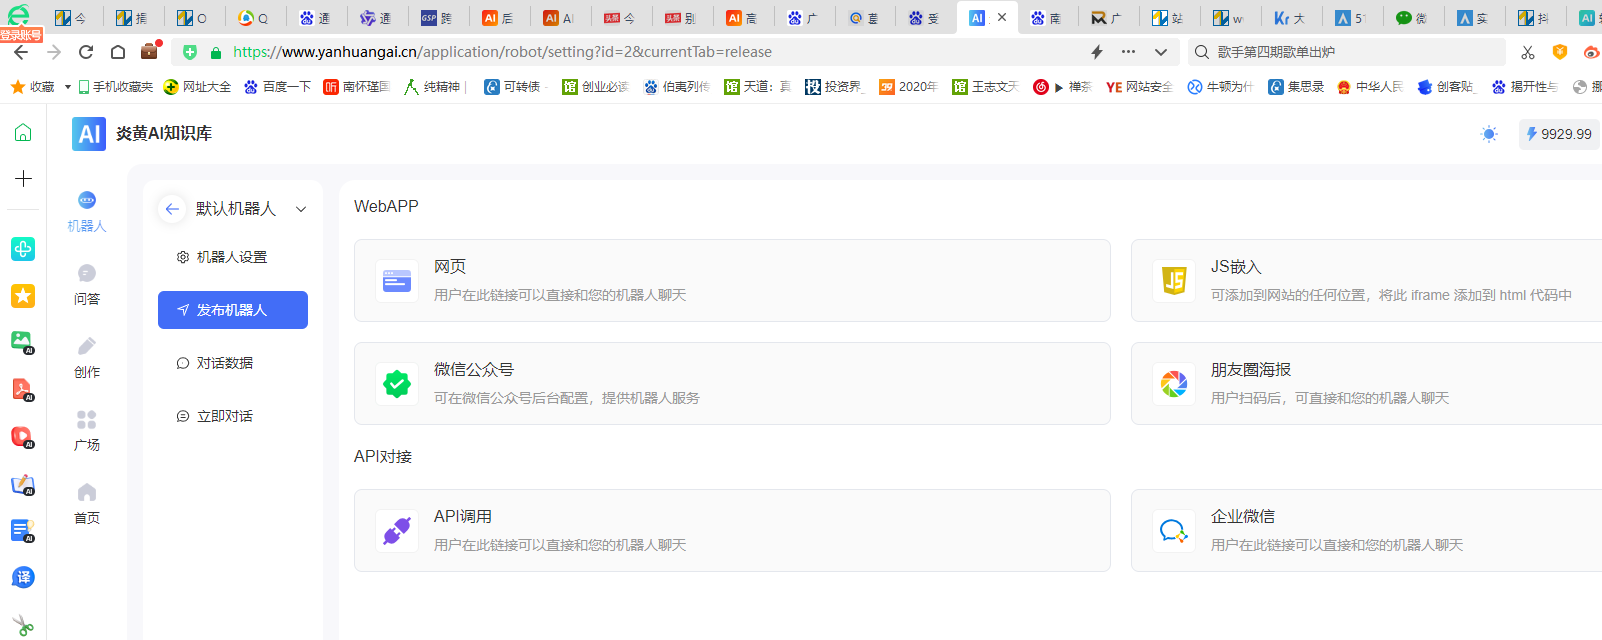The image size is (1602, 640).
Task: Click the 网页 card title text
Action: (450, 267)
